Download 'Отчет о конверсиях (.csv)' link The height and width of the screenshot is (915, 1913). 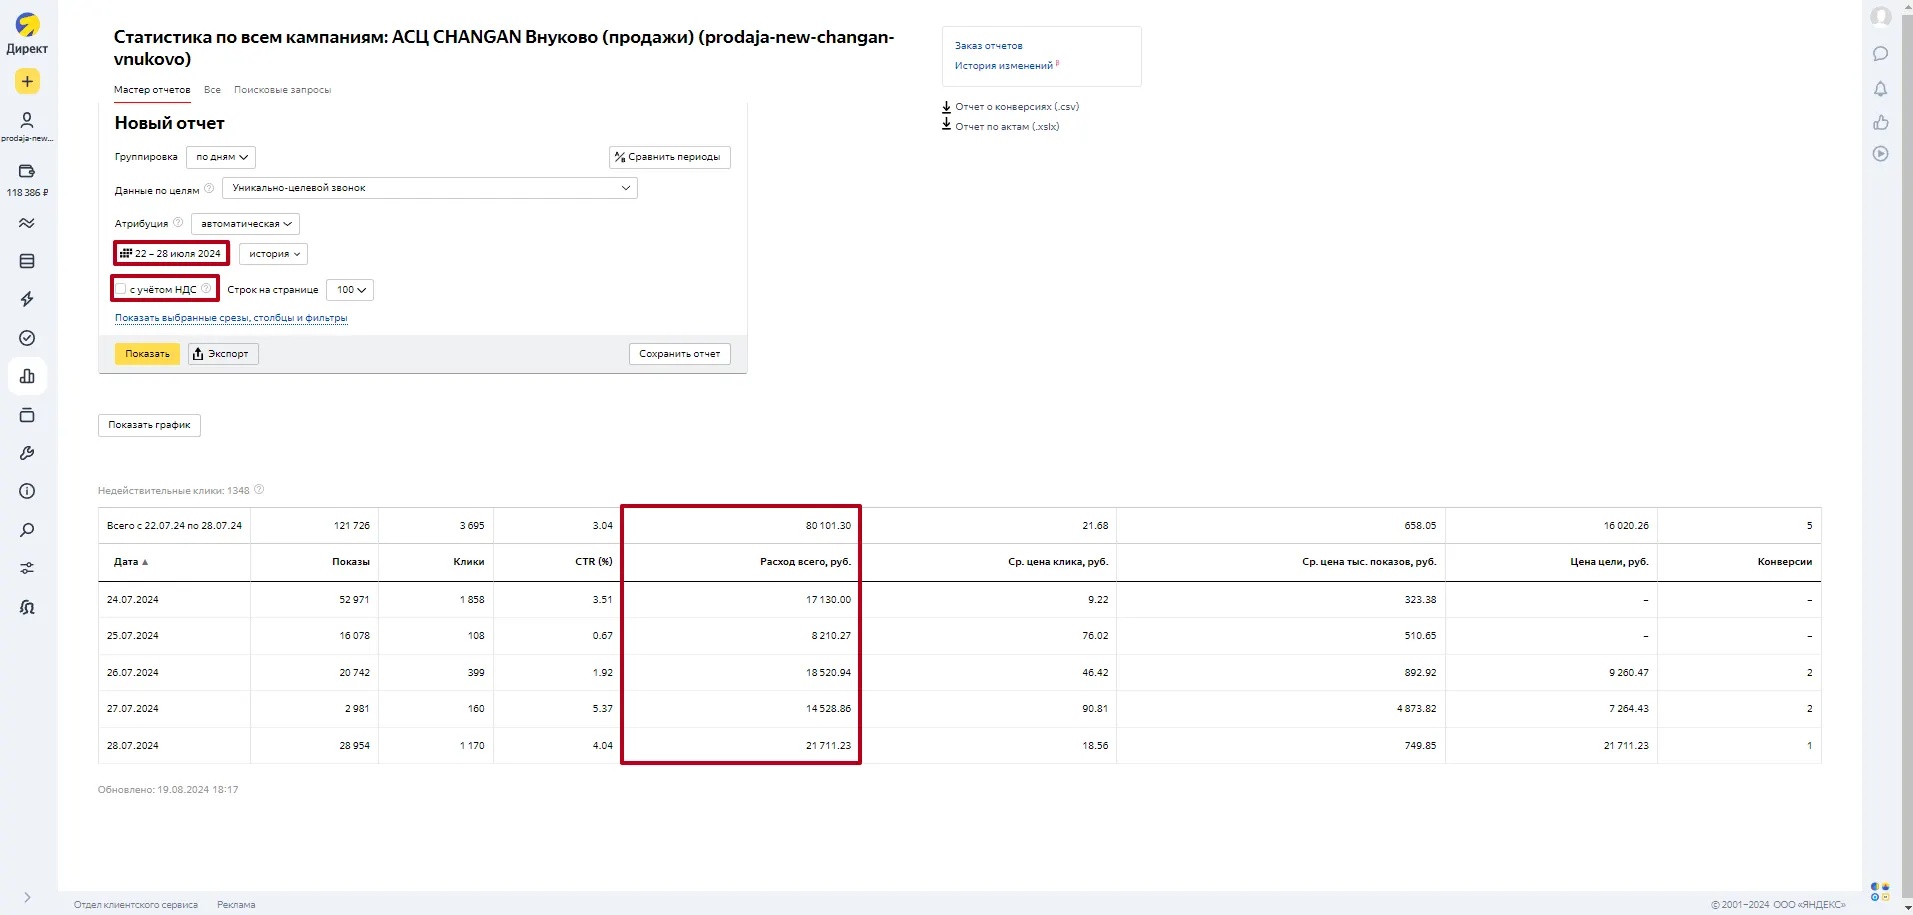pos(1016,106)
